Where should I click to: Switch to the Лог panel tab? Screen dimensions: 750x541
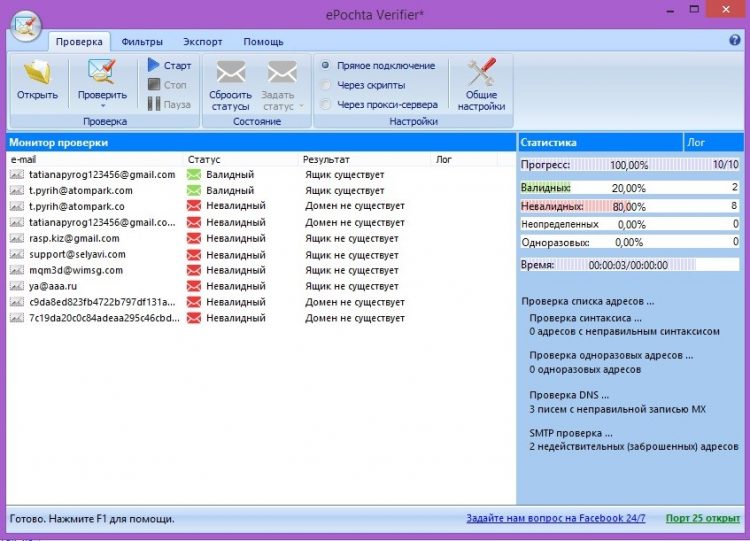tap(712, 143)
